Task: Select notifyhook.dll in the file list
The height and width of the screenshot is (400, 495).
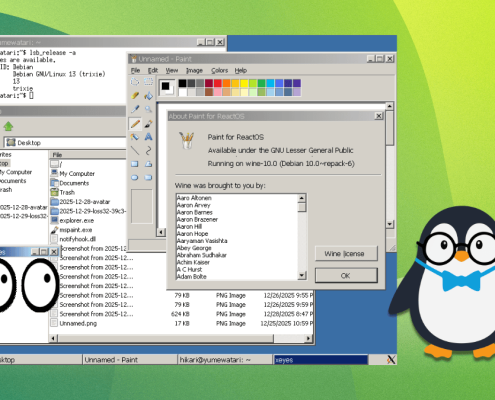Action: [x=77, y=239]
